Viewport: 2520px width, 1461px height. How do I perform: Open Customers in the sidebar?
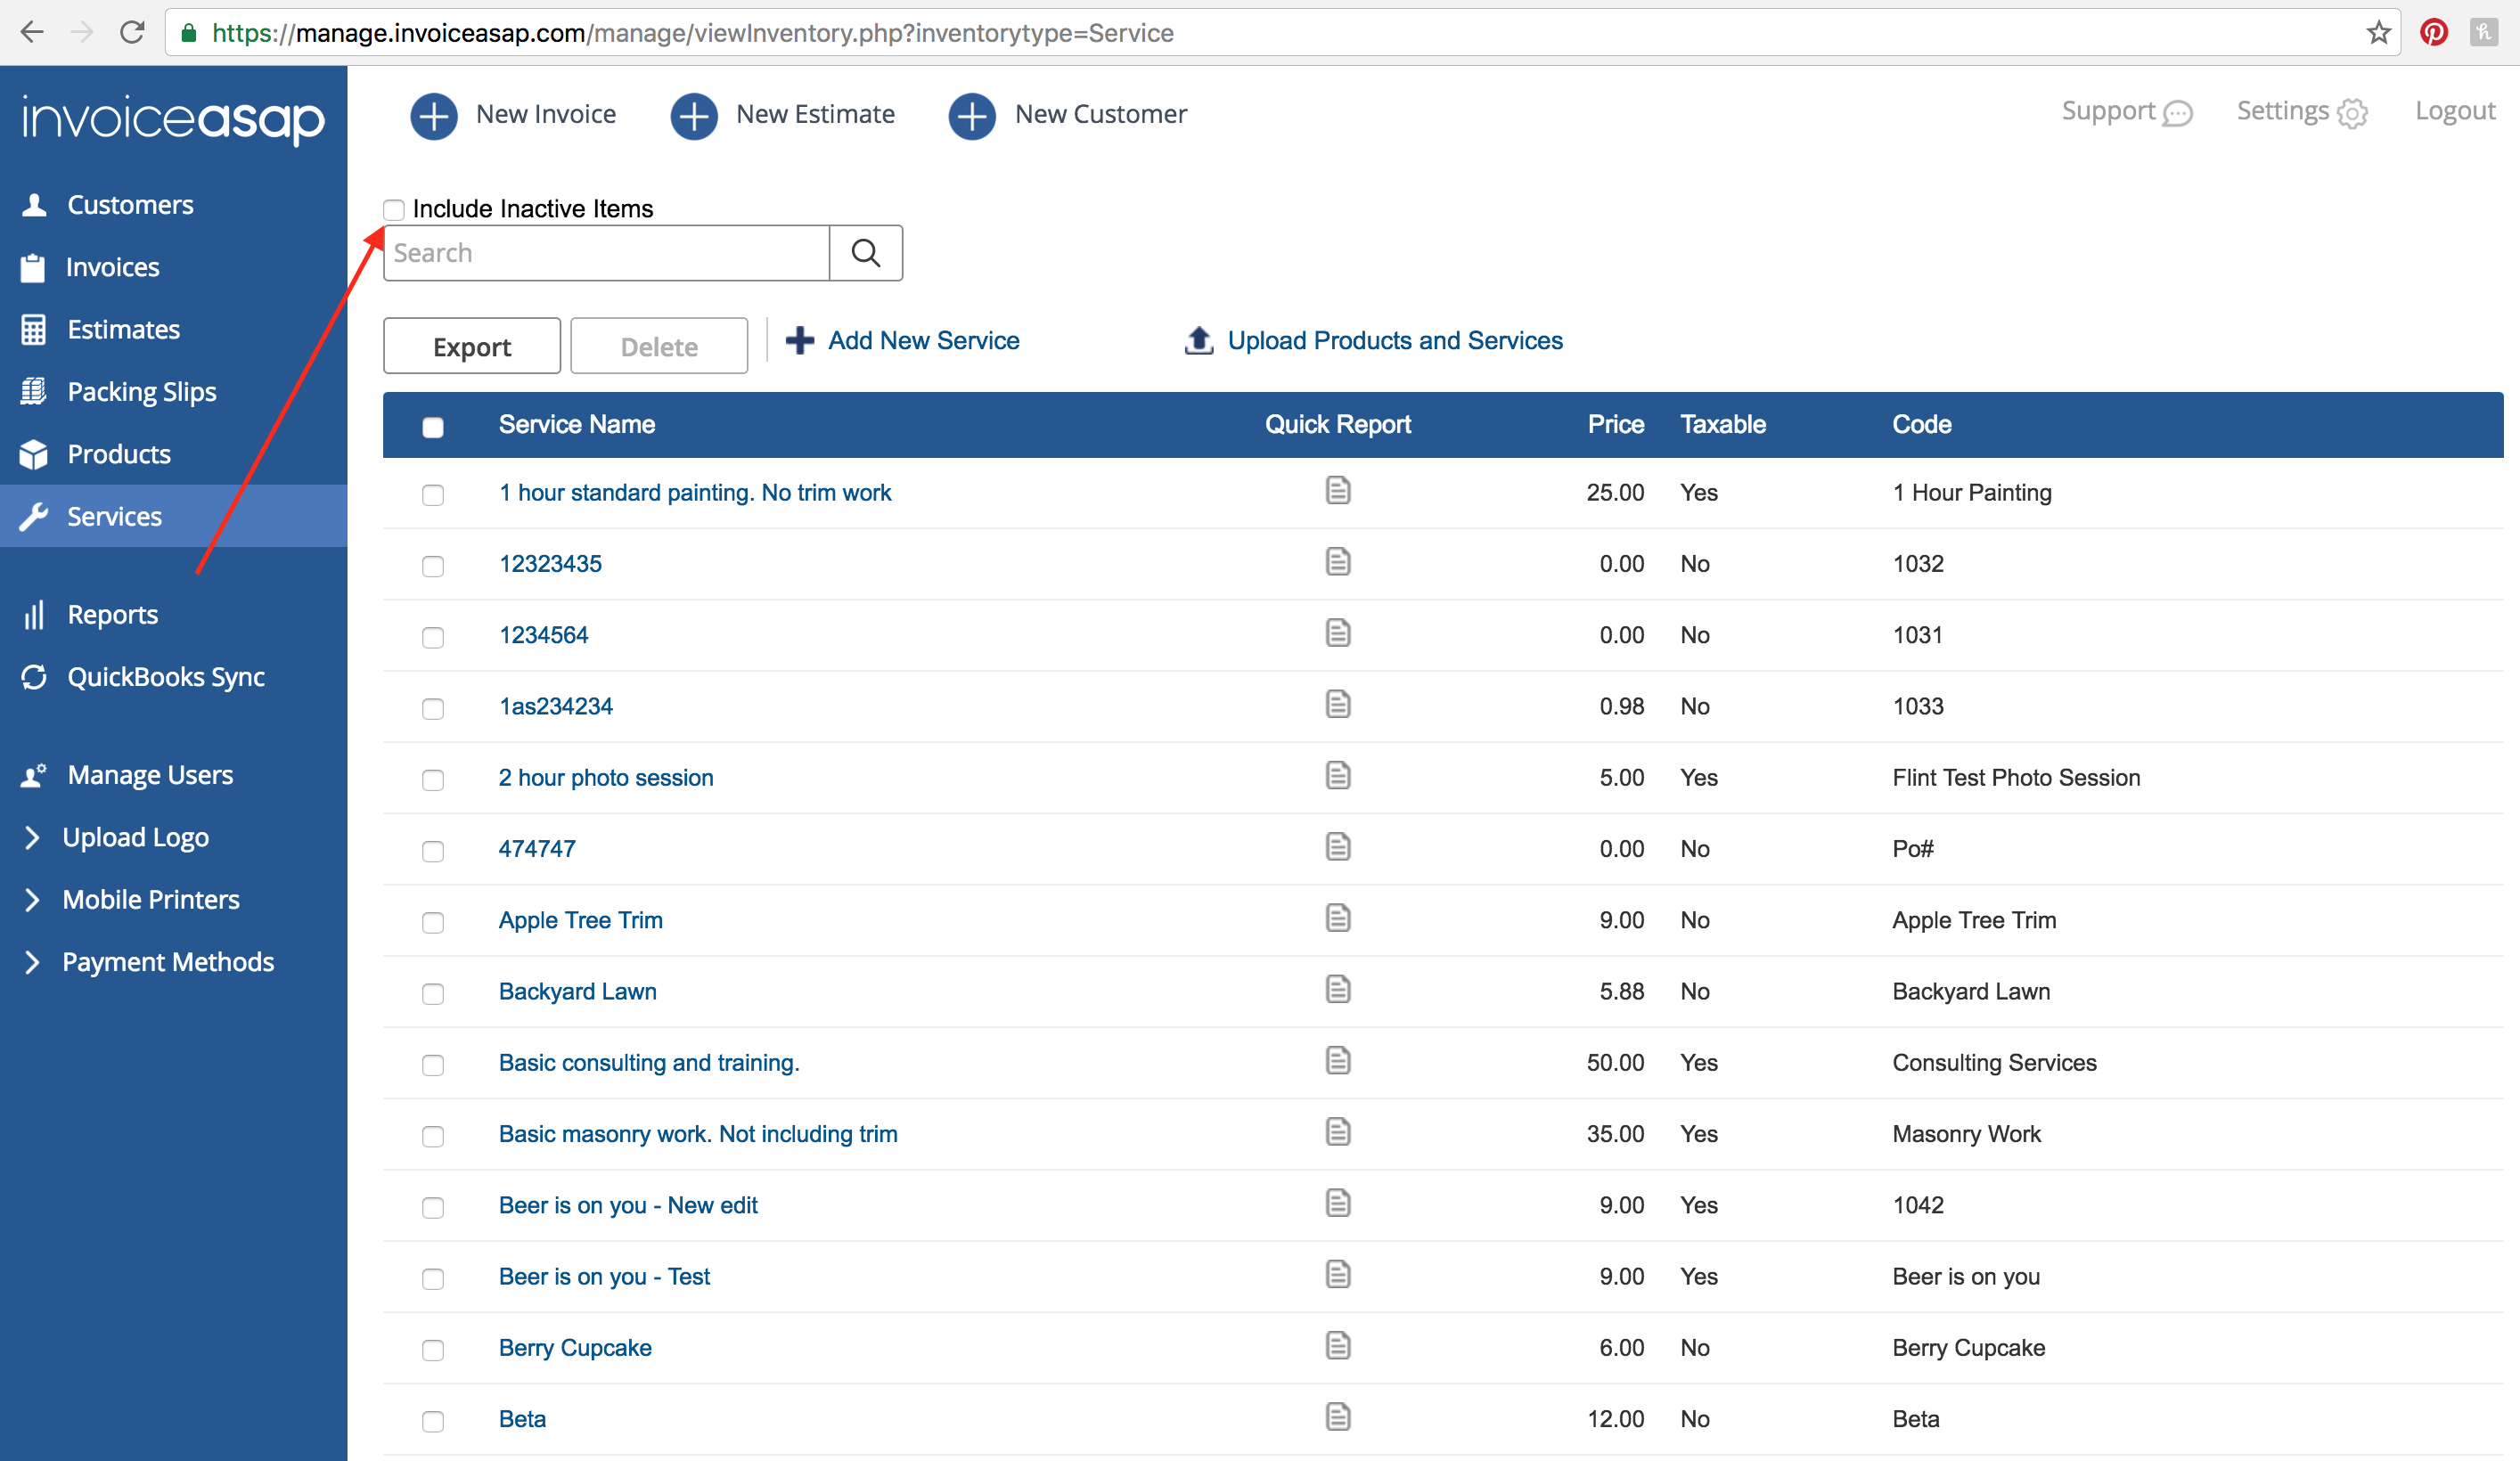[130, 205]
